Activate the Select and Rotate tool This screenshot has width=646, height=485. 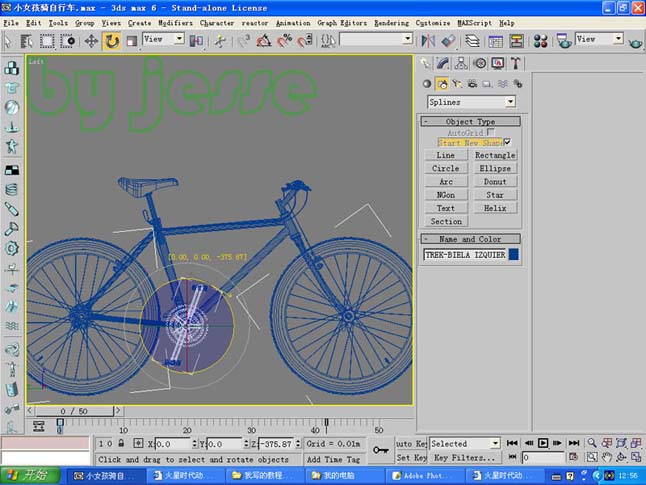[112, 41]
